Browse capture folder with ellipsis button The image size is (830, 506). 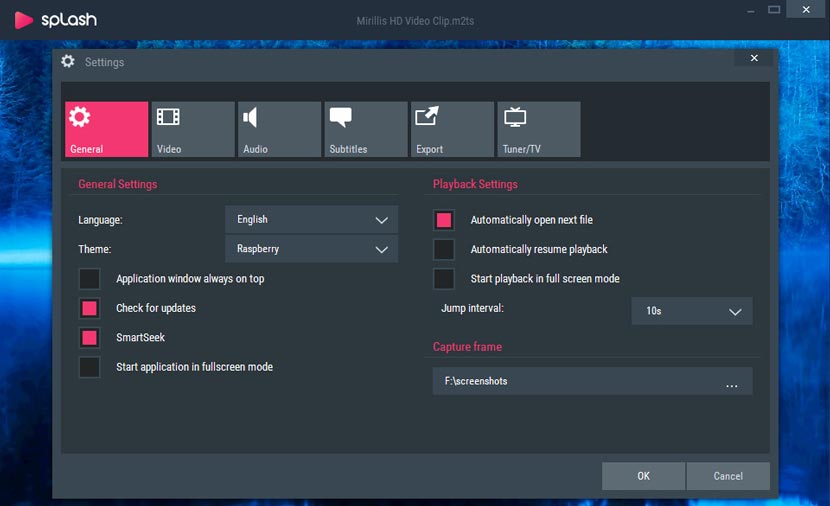pyautogui.click(x=732, y=382)
